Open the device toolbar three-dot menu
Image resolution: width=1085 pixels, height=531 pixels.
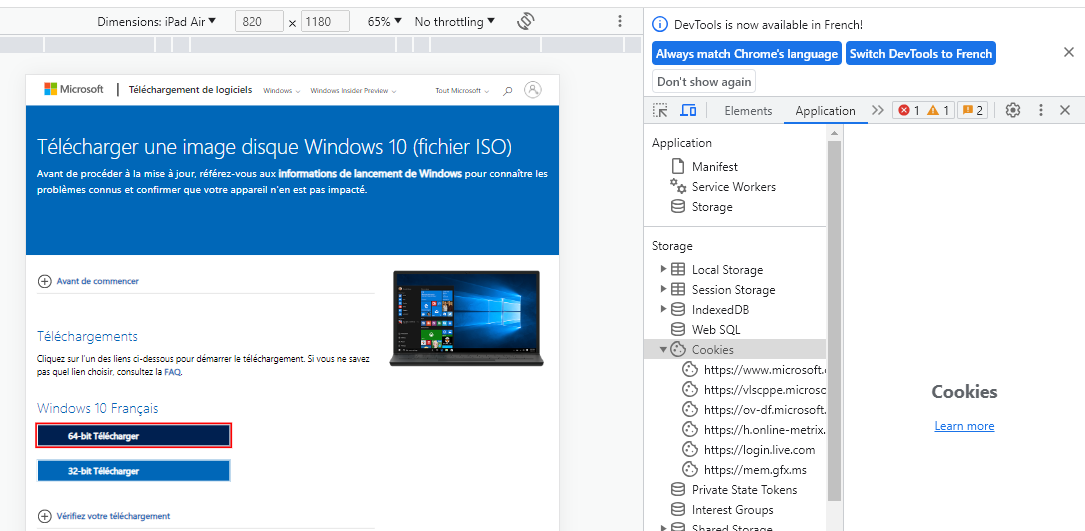620,21
